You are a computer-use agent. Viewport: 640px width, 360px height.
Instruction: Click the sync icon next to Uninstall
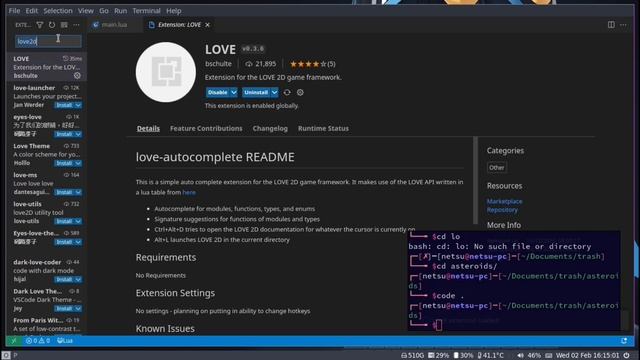[287, 93]
